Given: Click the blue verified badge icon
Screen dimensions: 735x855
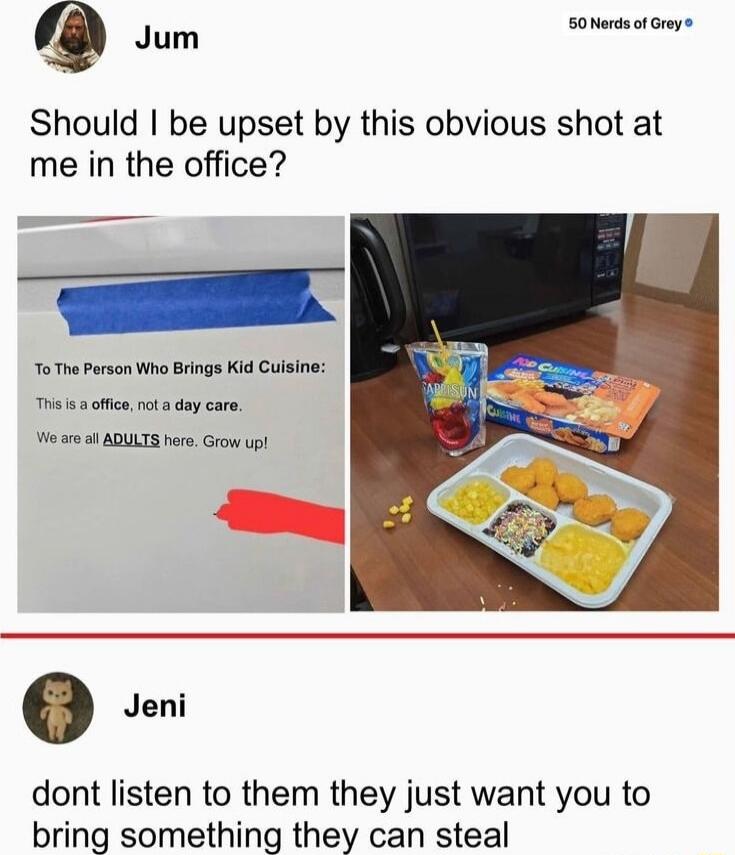Looking at the screenshot, I should [x=689, y=23].
